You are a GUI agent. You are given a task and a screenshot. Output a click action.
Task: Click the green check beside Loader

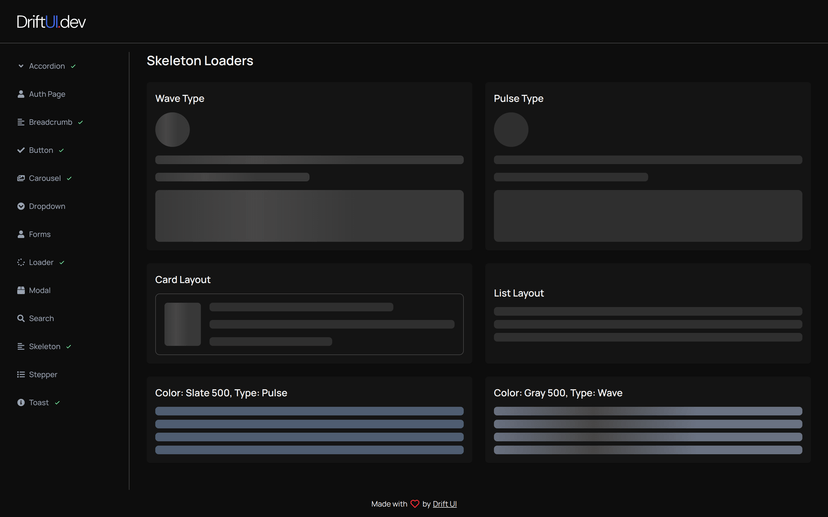(x=62, y=262)
